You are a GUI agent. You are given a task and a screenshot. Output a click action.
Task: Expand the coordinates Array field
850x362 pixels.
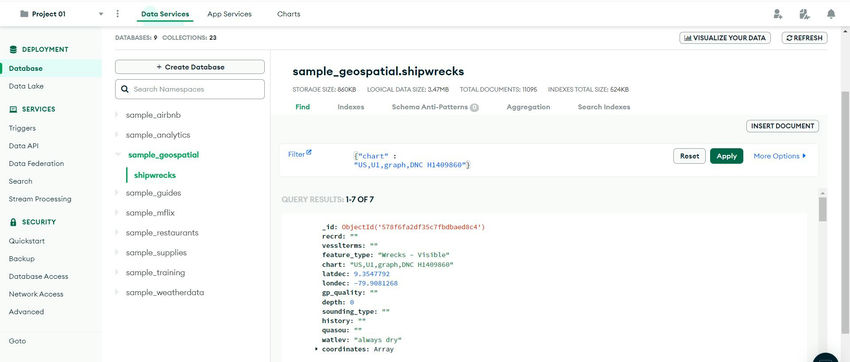[317, 350]
